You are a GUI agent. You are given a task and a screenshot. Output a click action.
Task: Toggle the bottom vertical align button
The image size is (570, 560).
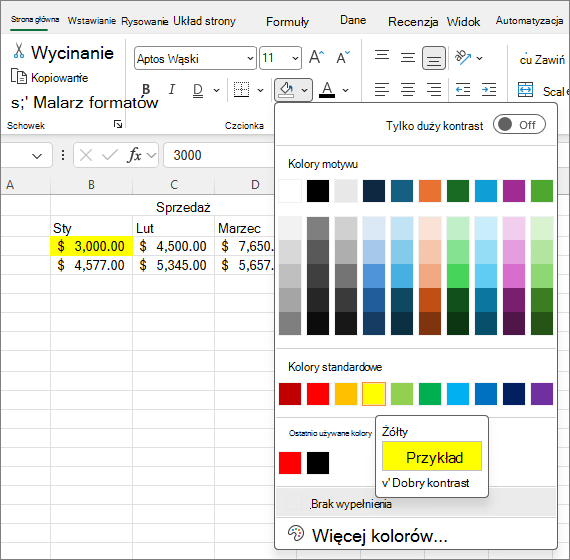(434, 58)
